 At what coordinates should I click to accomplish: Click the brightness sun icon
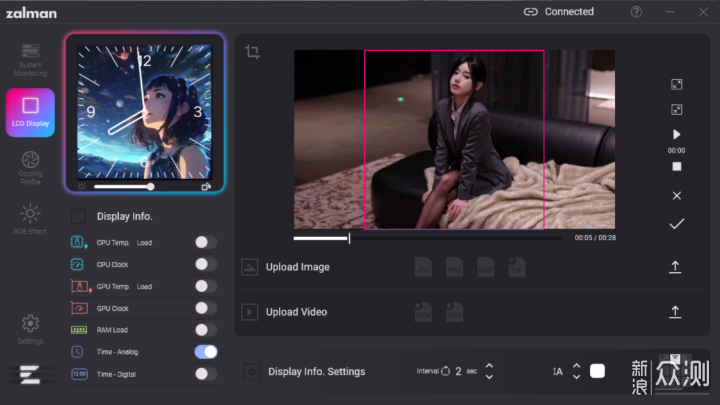tap(82, 186)
